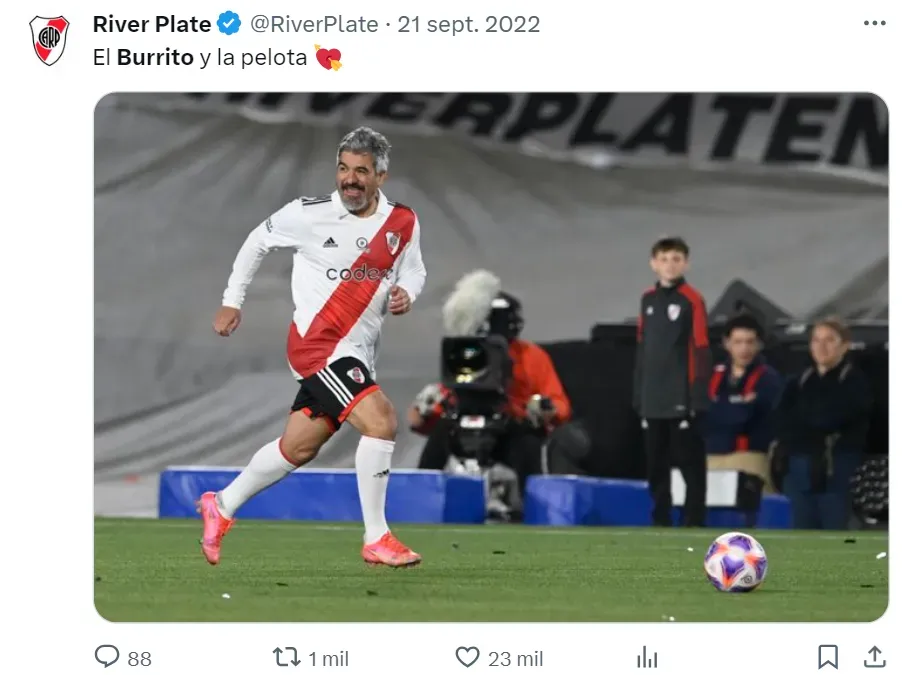Click the 23 mil likes count
Image resolution: width=902 pixels, height=675 pixels.
tap(515, 658)
